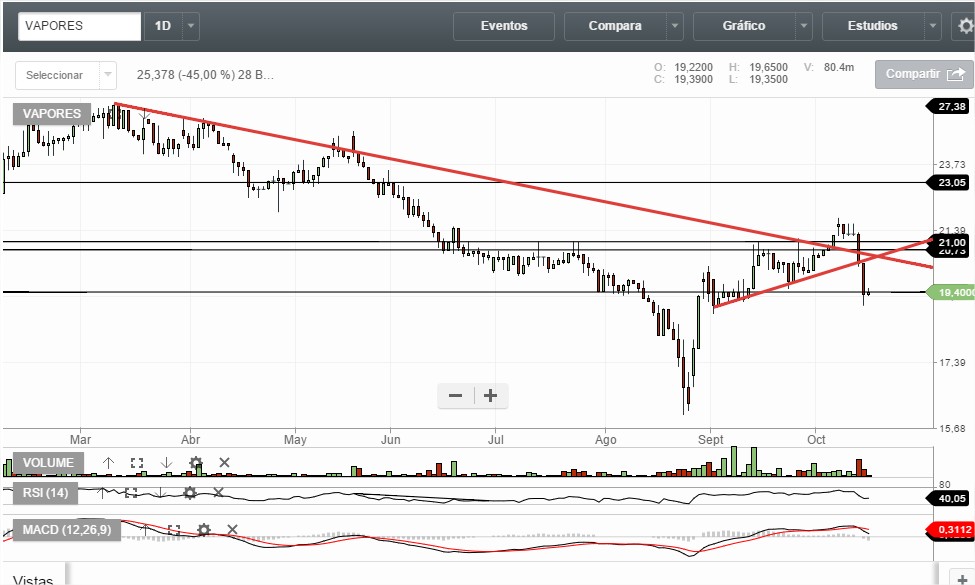
Task: Click the 23,05 horizontal line price tag
Action: (950, 183)
